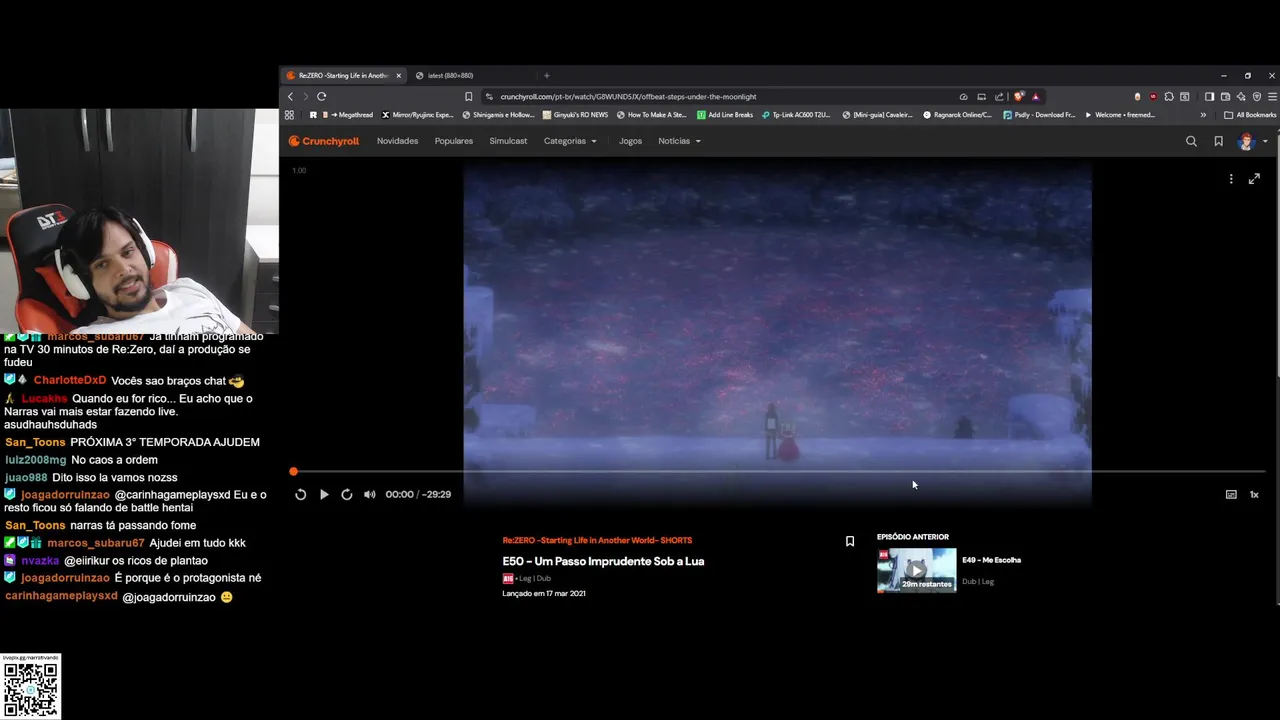Change playback speed 1x
1280x720 pixels.
click(1254, 494)
